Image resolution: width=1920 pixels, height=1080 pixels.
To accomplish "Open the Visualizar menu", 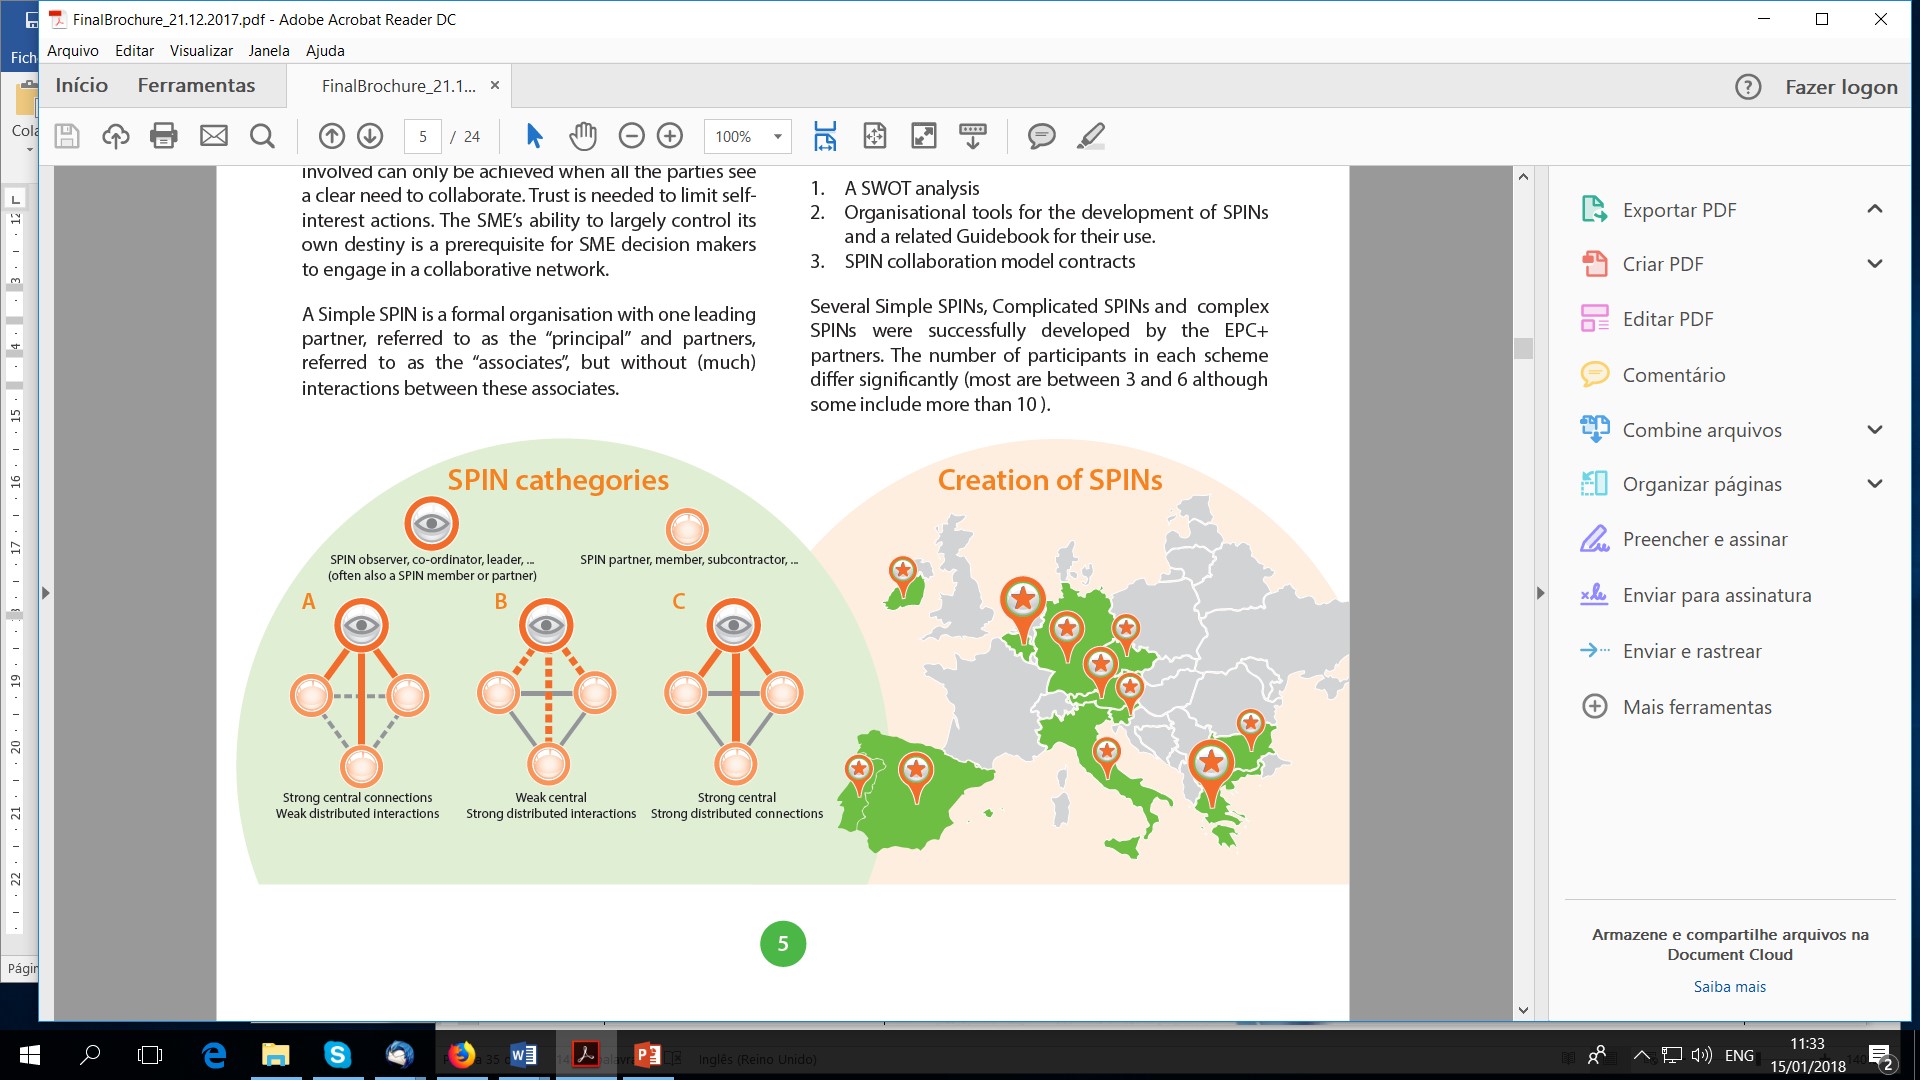I will click(201, 51).
